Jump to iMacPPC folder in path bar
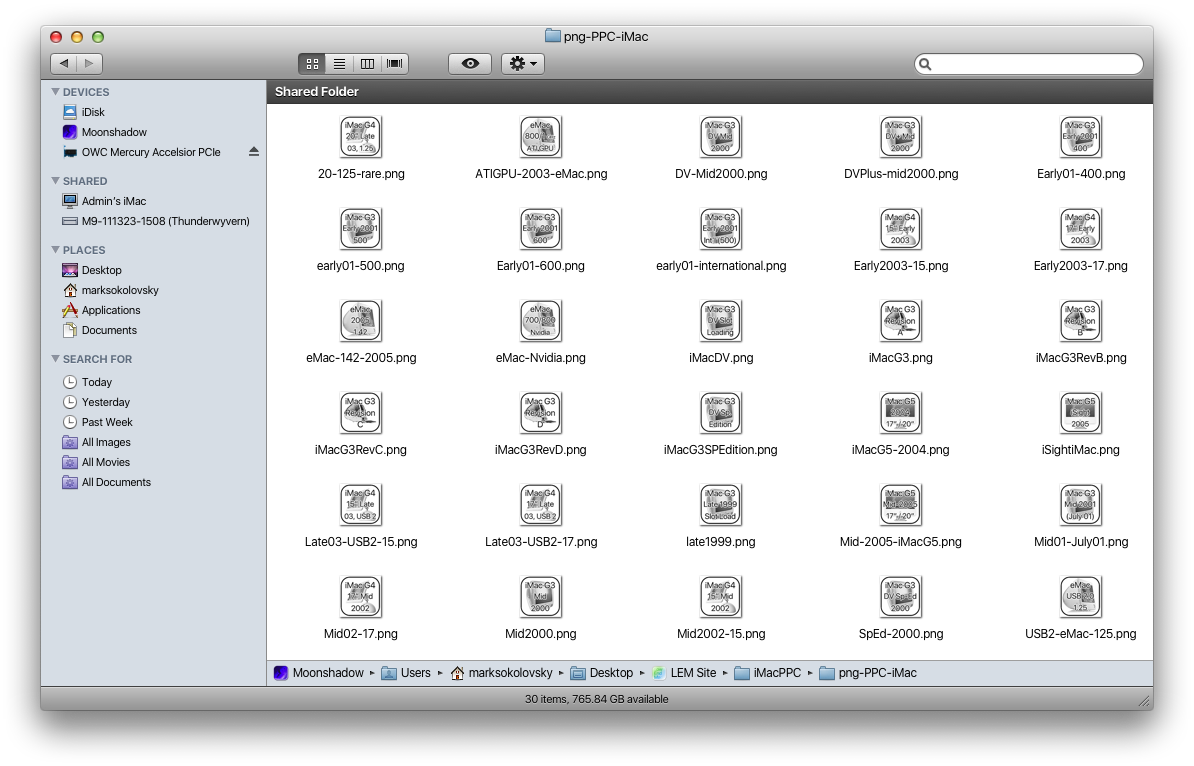Screen dimensions: 1194x766 776,673
